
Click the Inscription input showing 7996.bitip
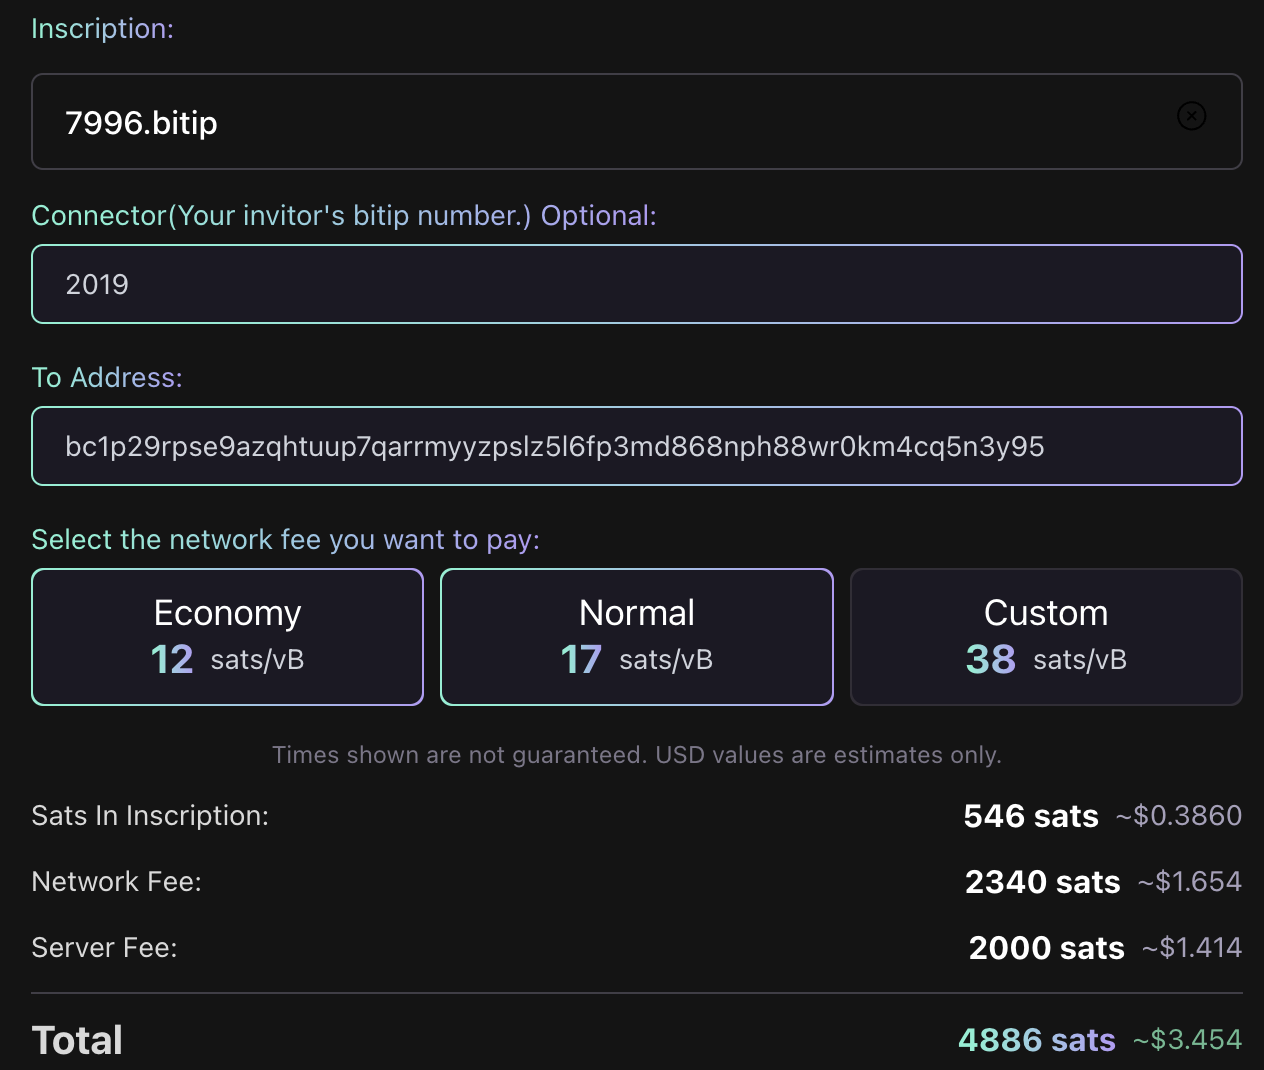tap(600, 122)
